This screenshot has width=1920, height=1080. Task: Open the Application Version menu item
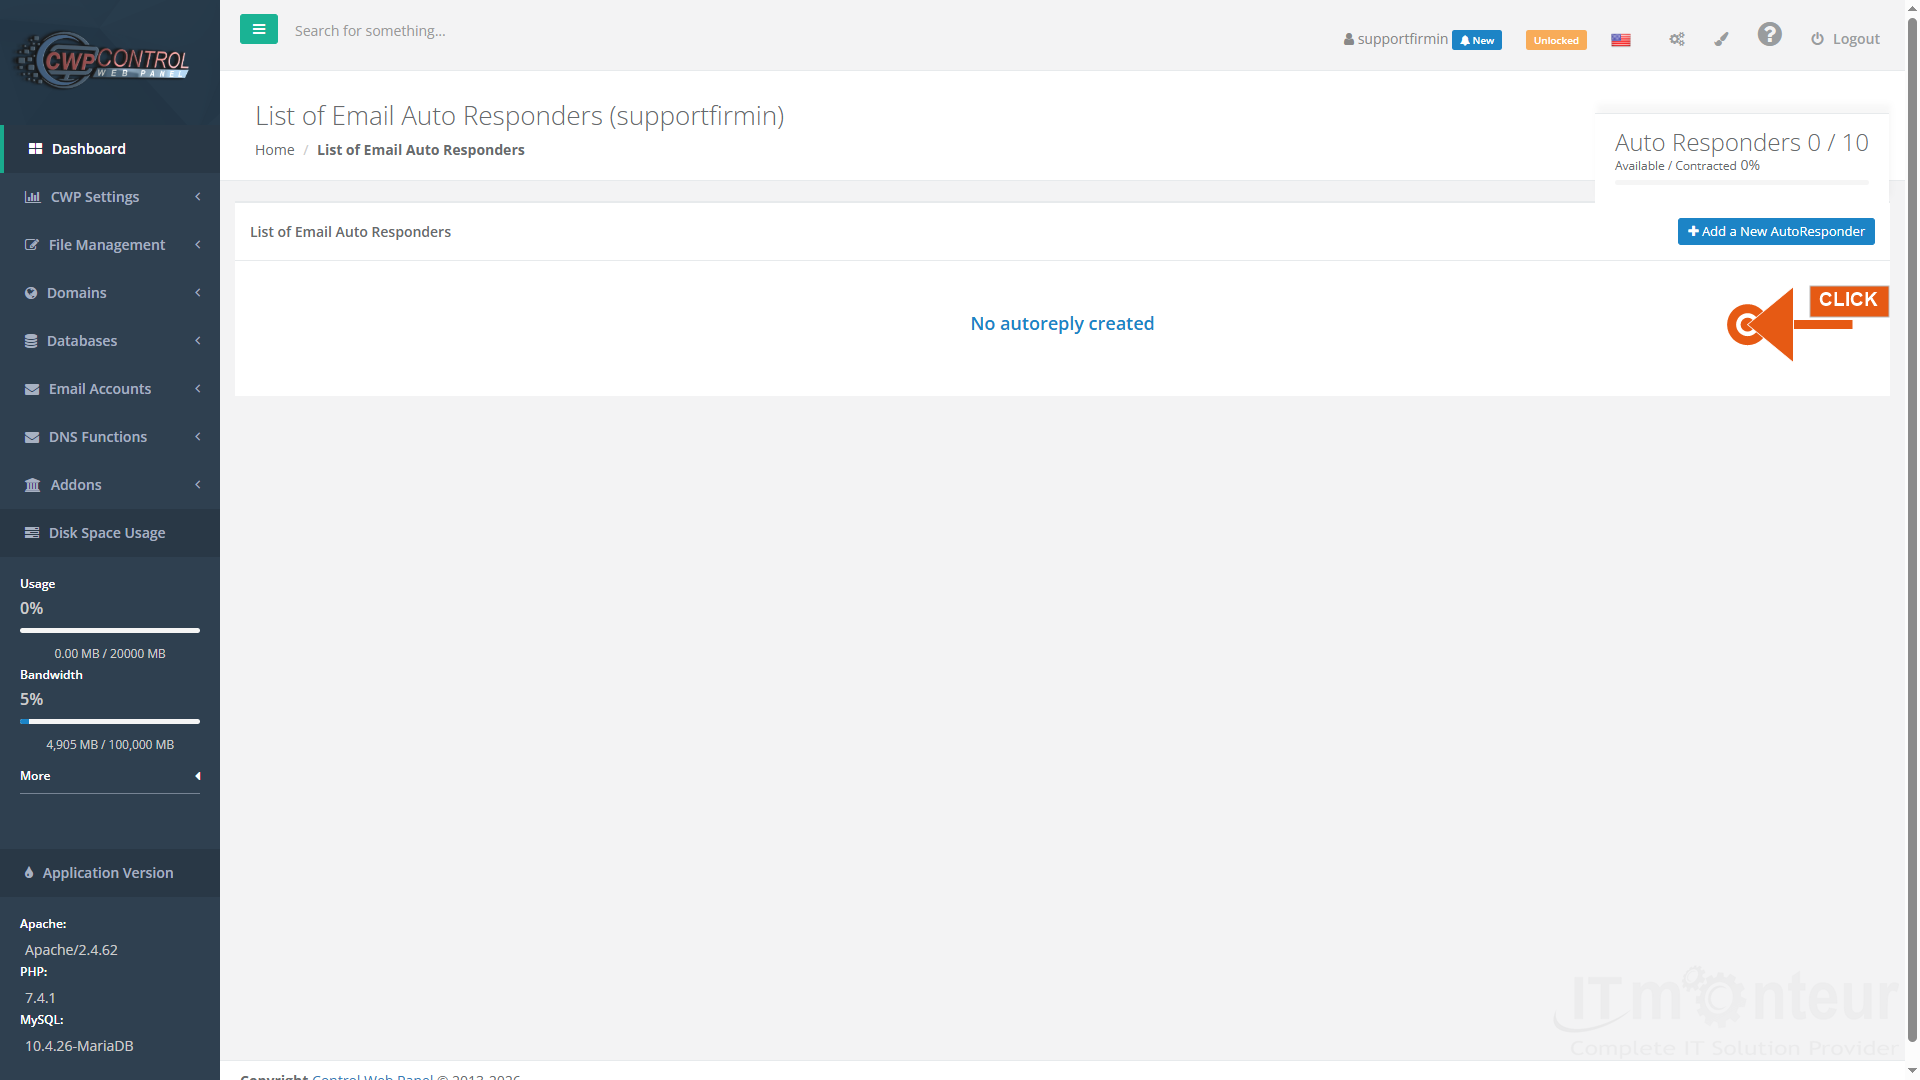click(110, 873)
